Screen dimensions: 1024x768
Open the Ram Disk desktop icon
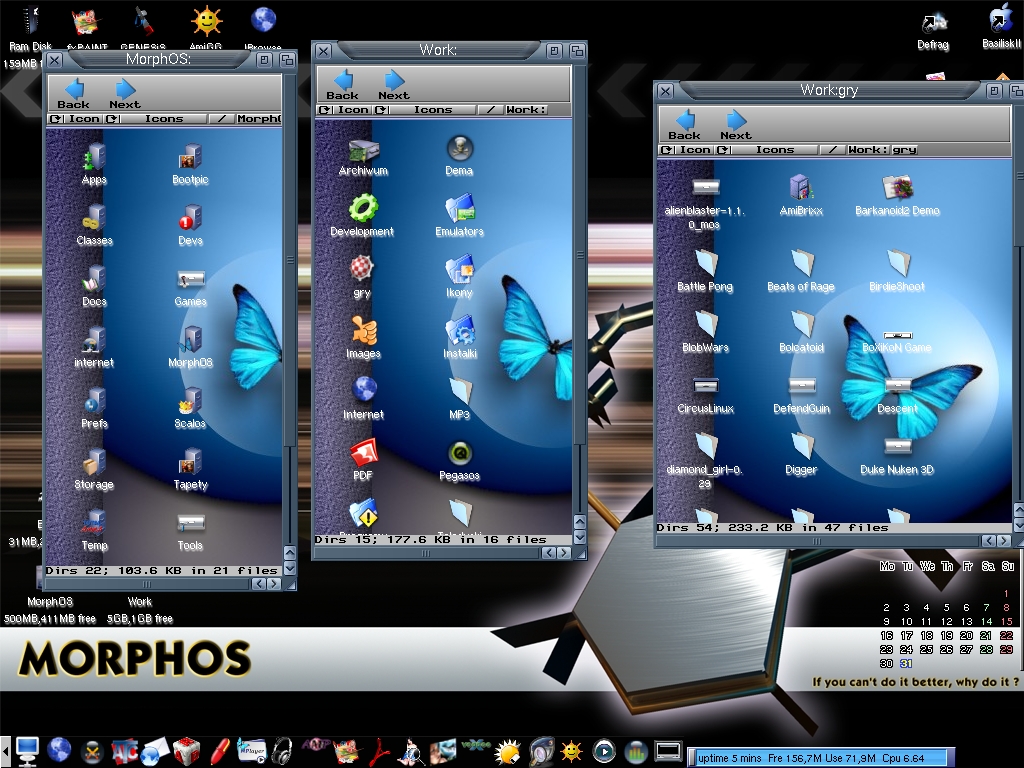[x=30, y=29]
